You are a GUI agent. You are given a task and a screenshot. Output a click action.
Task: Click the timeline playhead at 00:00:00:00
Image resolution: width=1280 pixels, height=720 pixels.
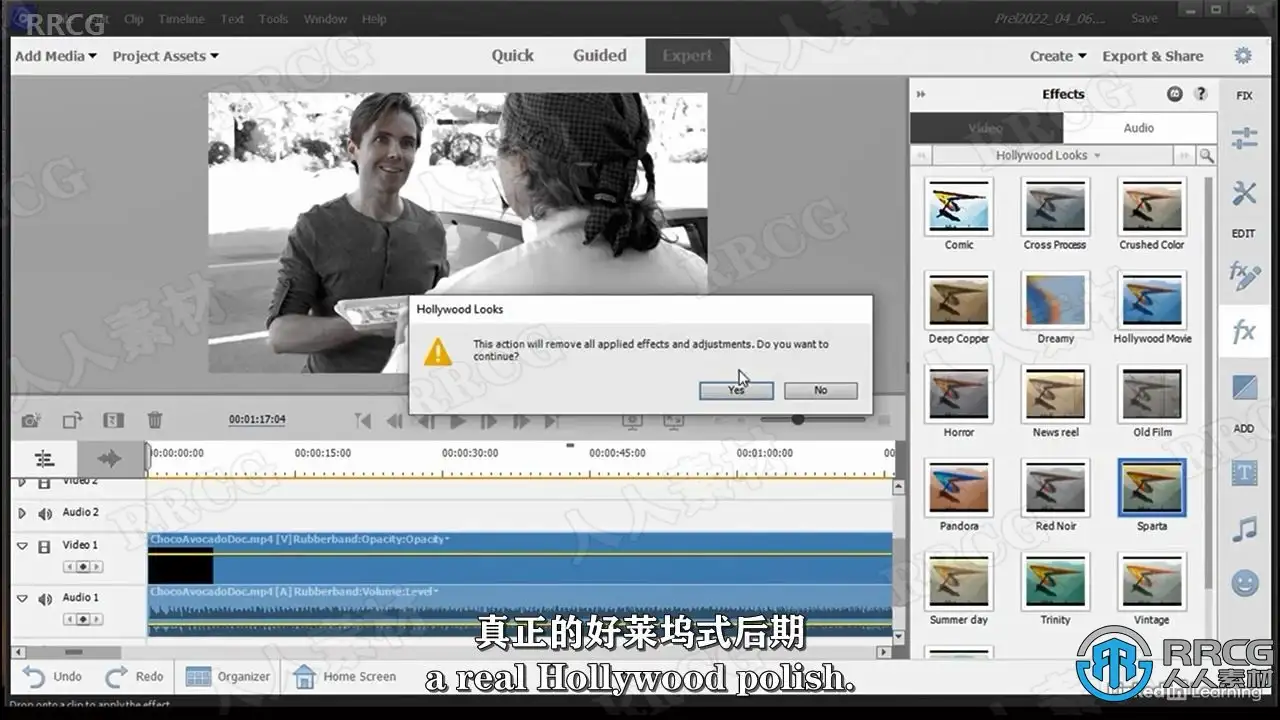[149, 456]
